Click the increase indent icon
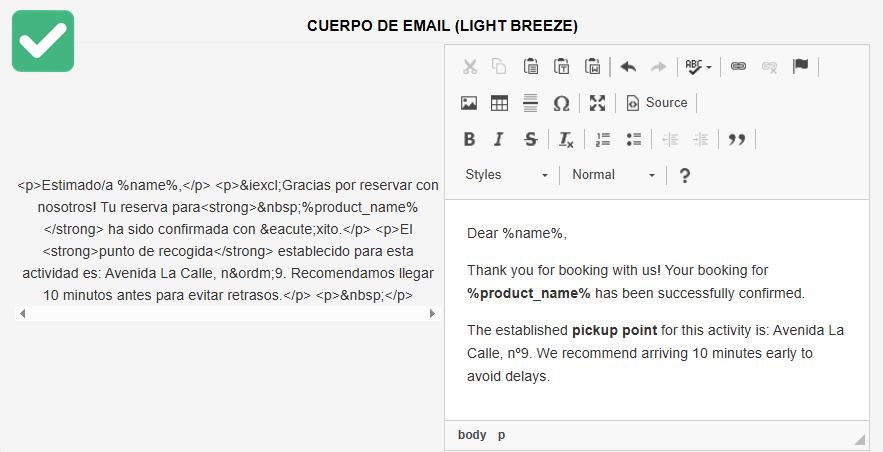The height and width of the screenshot is (452, 883). tap(701, 139)
